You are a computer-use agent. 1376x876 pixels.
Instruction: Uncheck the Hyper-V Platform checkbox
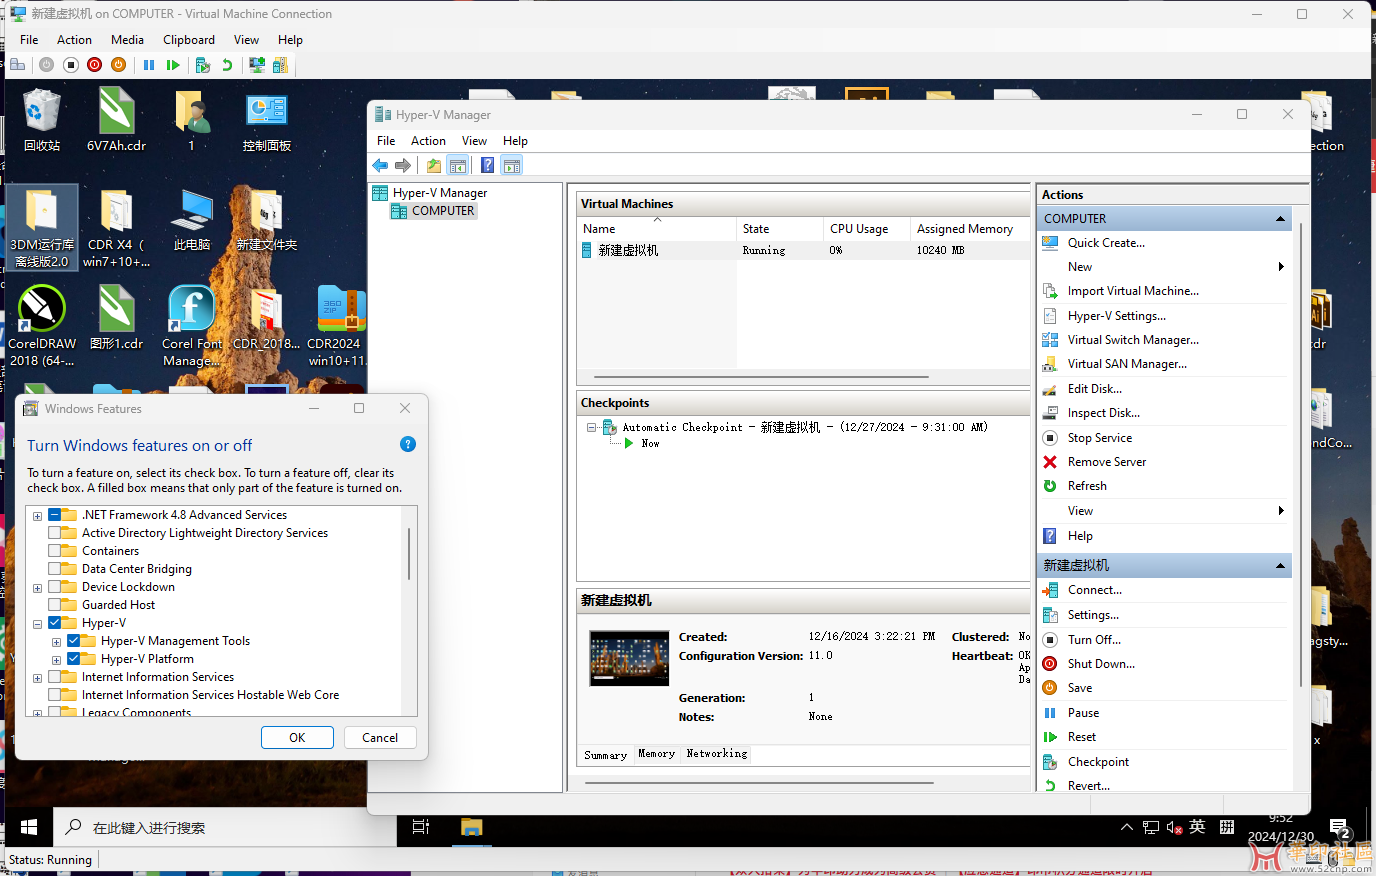click(74, 659)
